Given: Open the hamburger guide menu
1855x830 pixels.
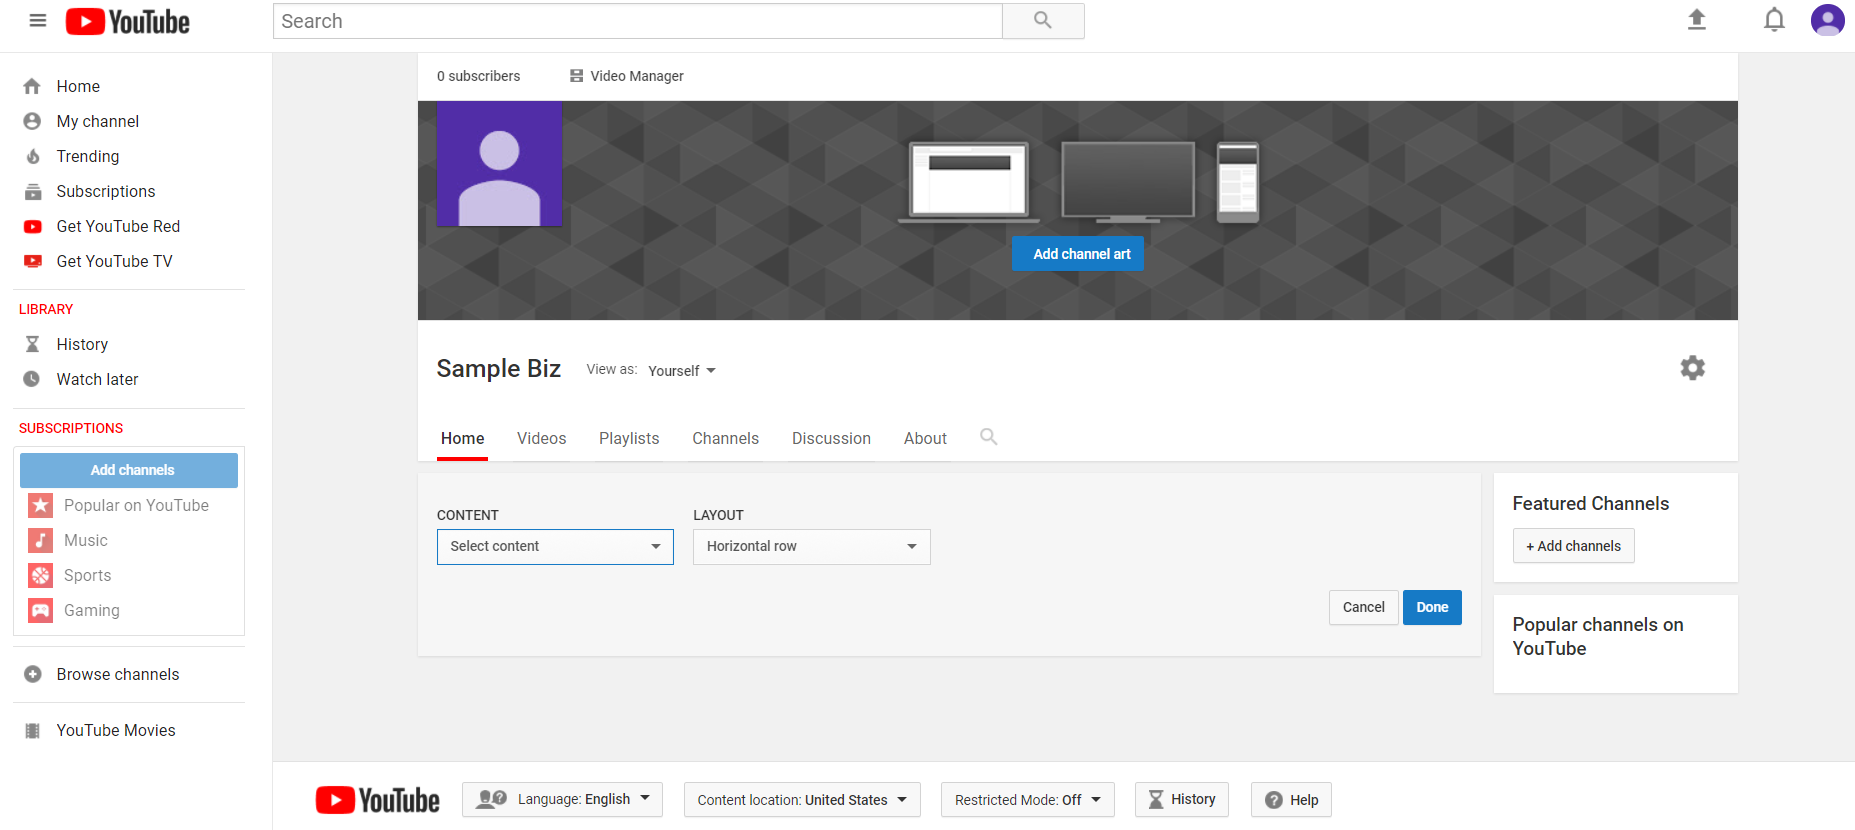Looking at the screenshot, I should pyautogui.click(x=38, y=20).
